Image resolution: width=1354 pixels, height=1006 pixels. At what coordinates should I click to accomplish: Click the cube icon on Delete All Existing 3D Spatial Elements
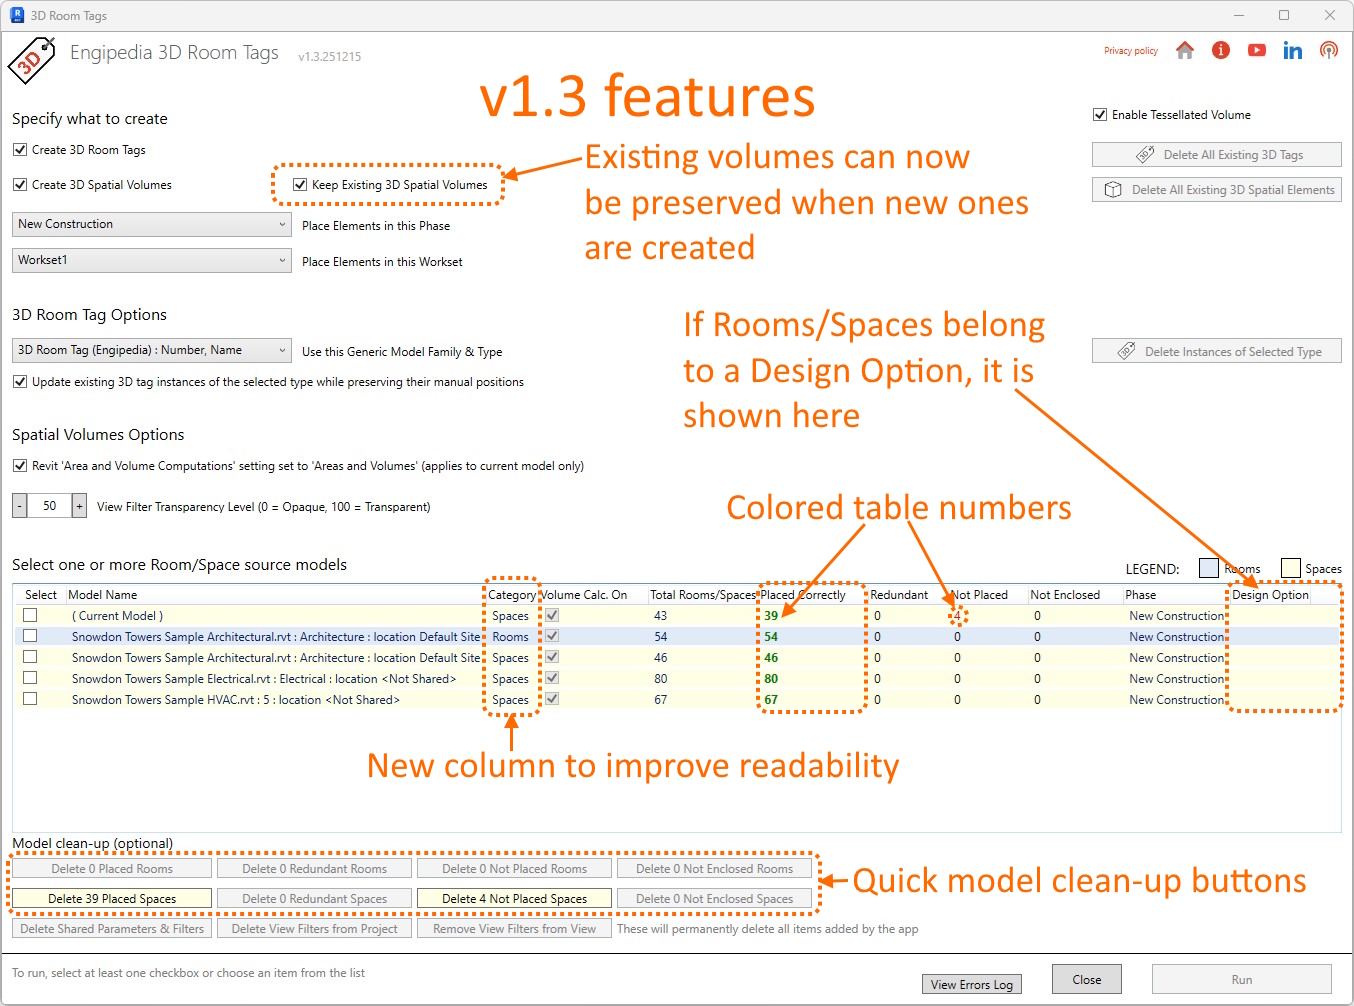click(1113, 189)
